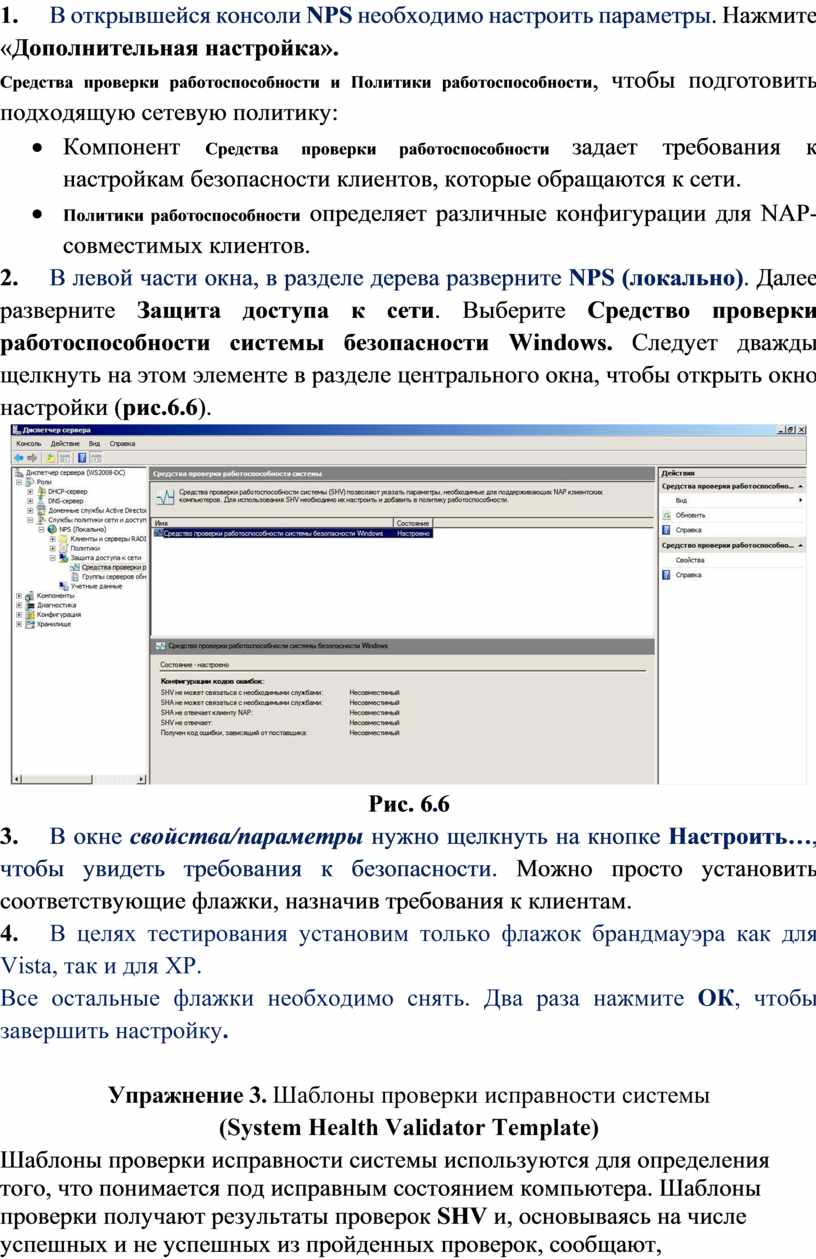
Task: Collapse the second Средство проверки работоспособности Actions section
Action: [x=800, y=546]
